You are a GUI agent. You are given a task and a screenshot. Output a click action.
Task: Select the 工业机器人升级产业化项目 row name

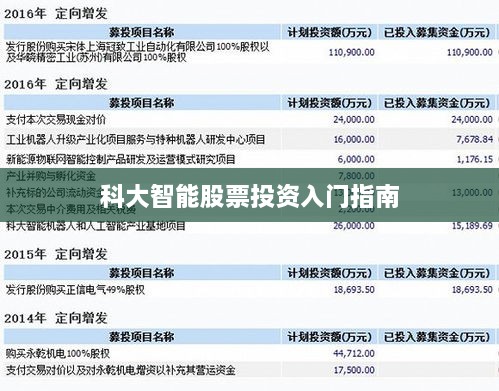(x=135, y=140)
